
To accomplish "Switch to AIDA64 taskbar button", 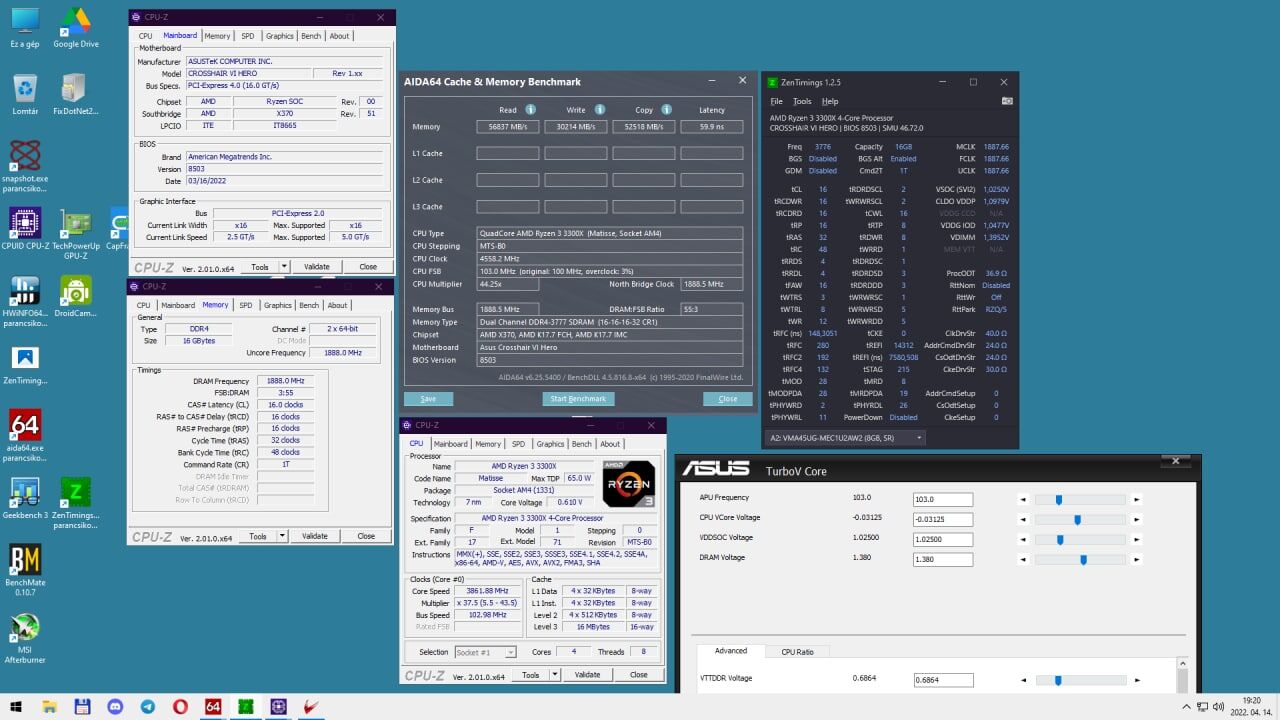I will 213,706.
